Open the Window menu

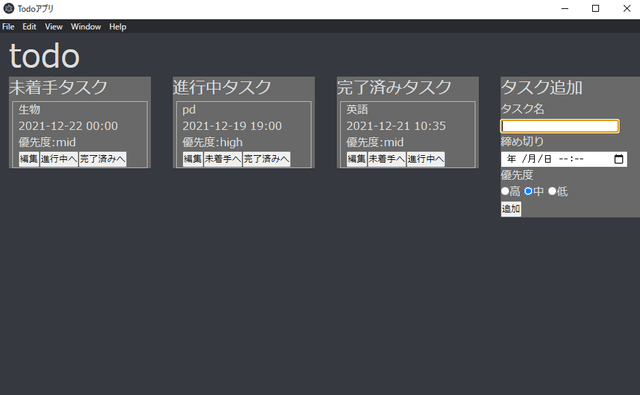coord(86,27)
